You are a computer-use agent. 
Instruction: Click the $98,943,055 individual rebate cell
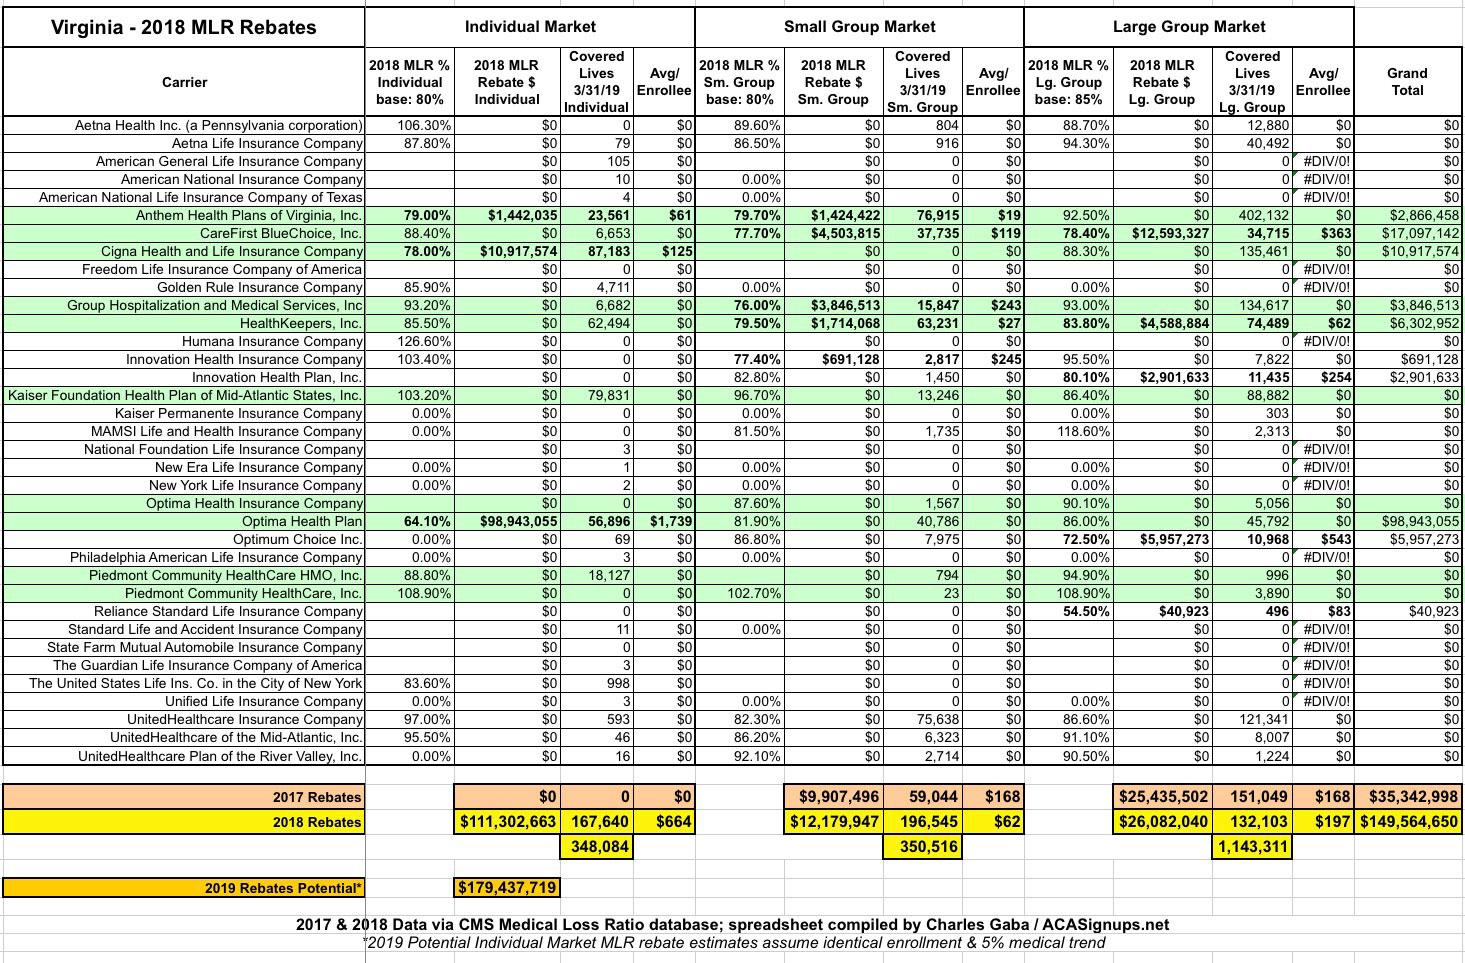click(507, 521)
